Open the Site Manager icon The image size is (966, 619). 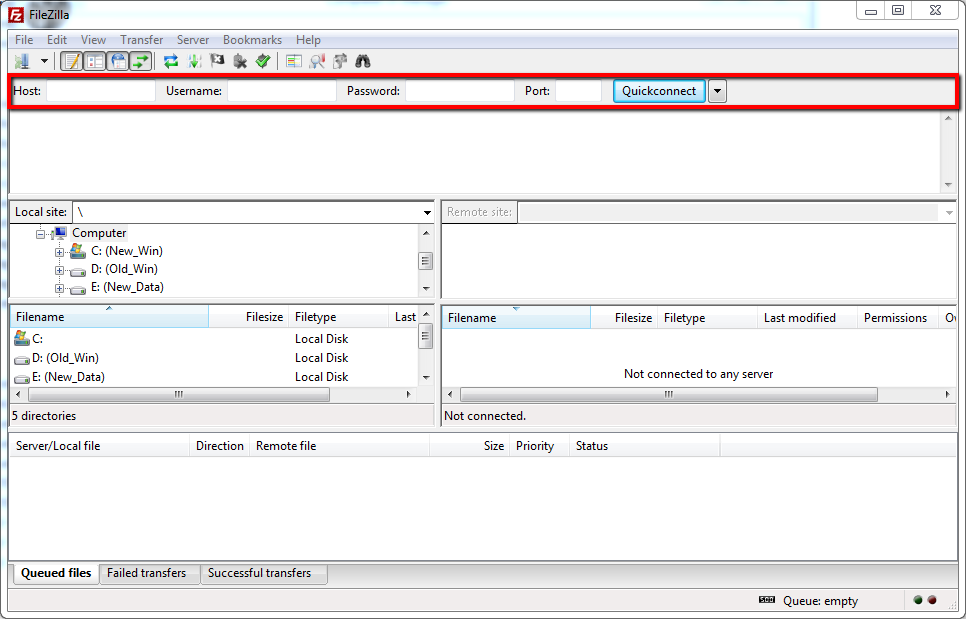click(22, 62)
